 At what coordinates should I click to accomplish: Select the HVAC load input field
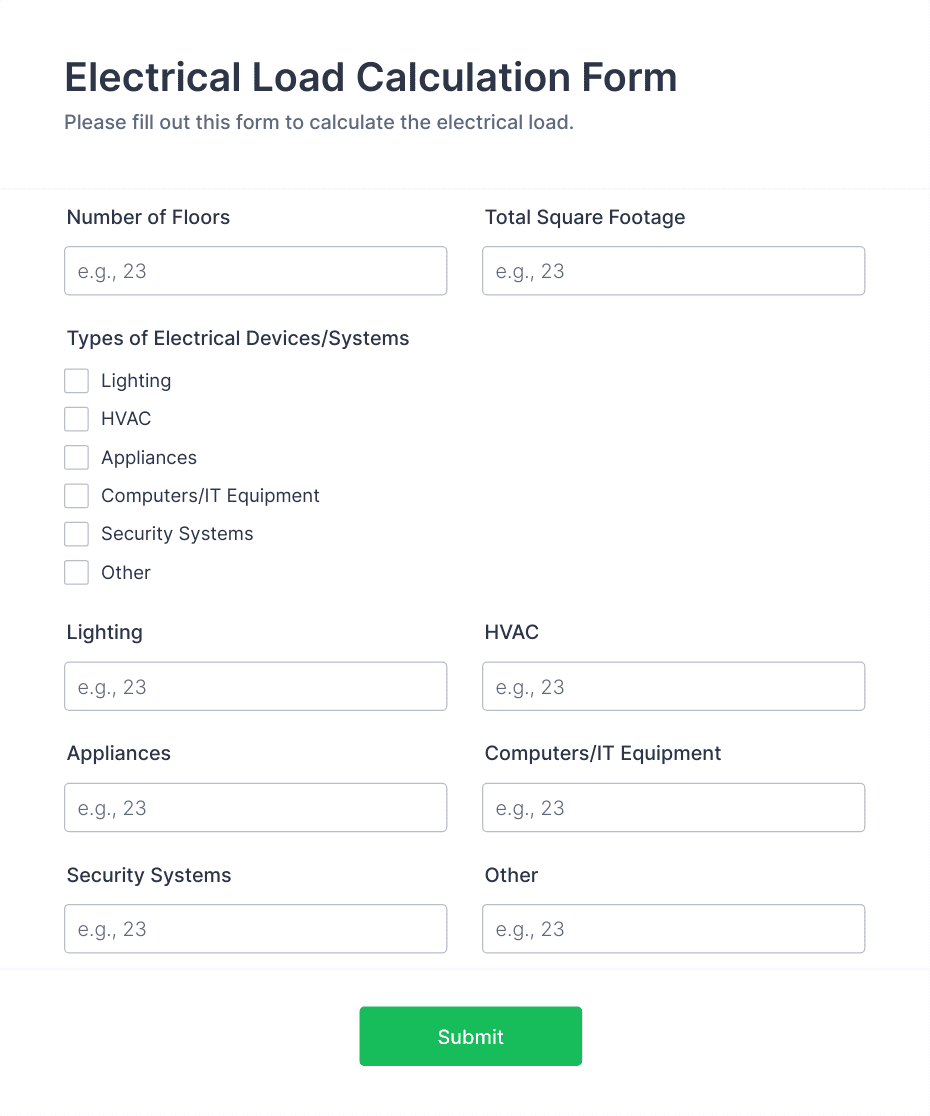[673, 686]
